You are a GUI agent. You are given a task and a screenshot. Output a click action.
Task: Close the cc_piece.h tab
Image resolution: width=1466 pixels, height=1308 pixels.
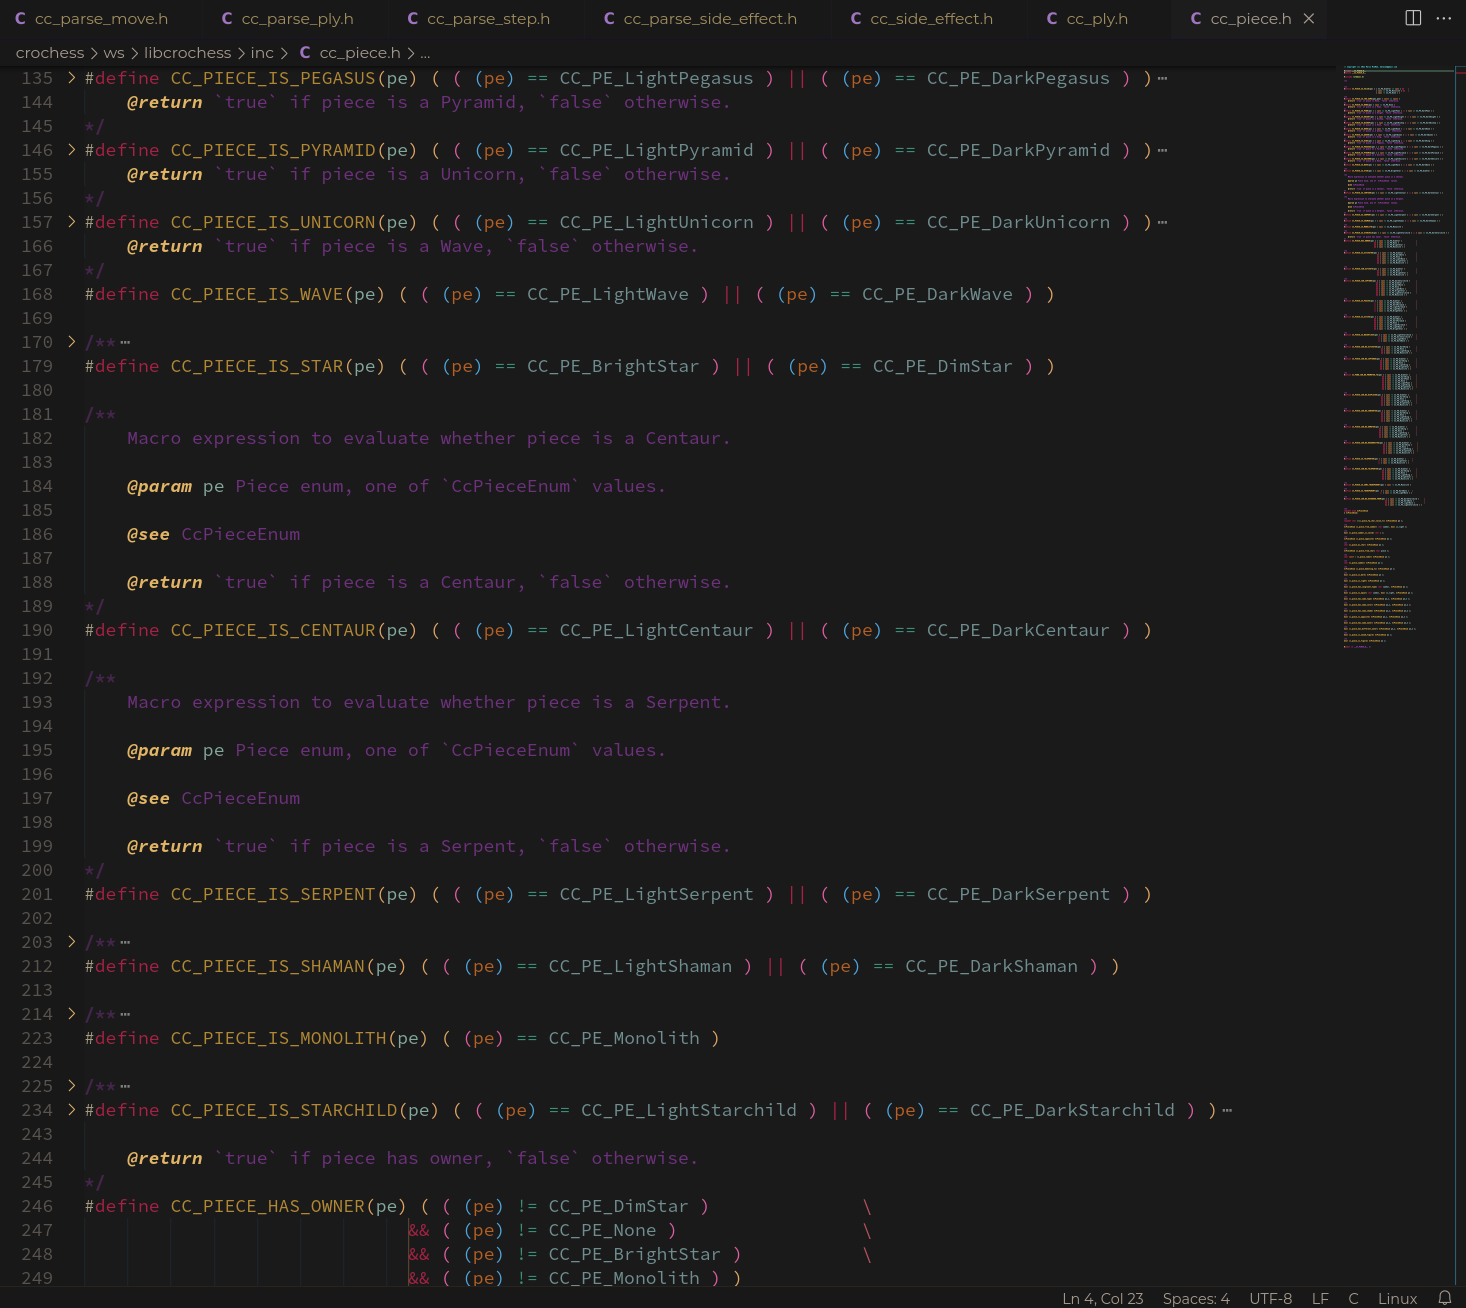(x=1308, y=19)
